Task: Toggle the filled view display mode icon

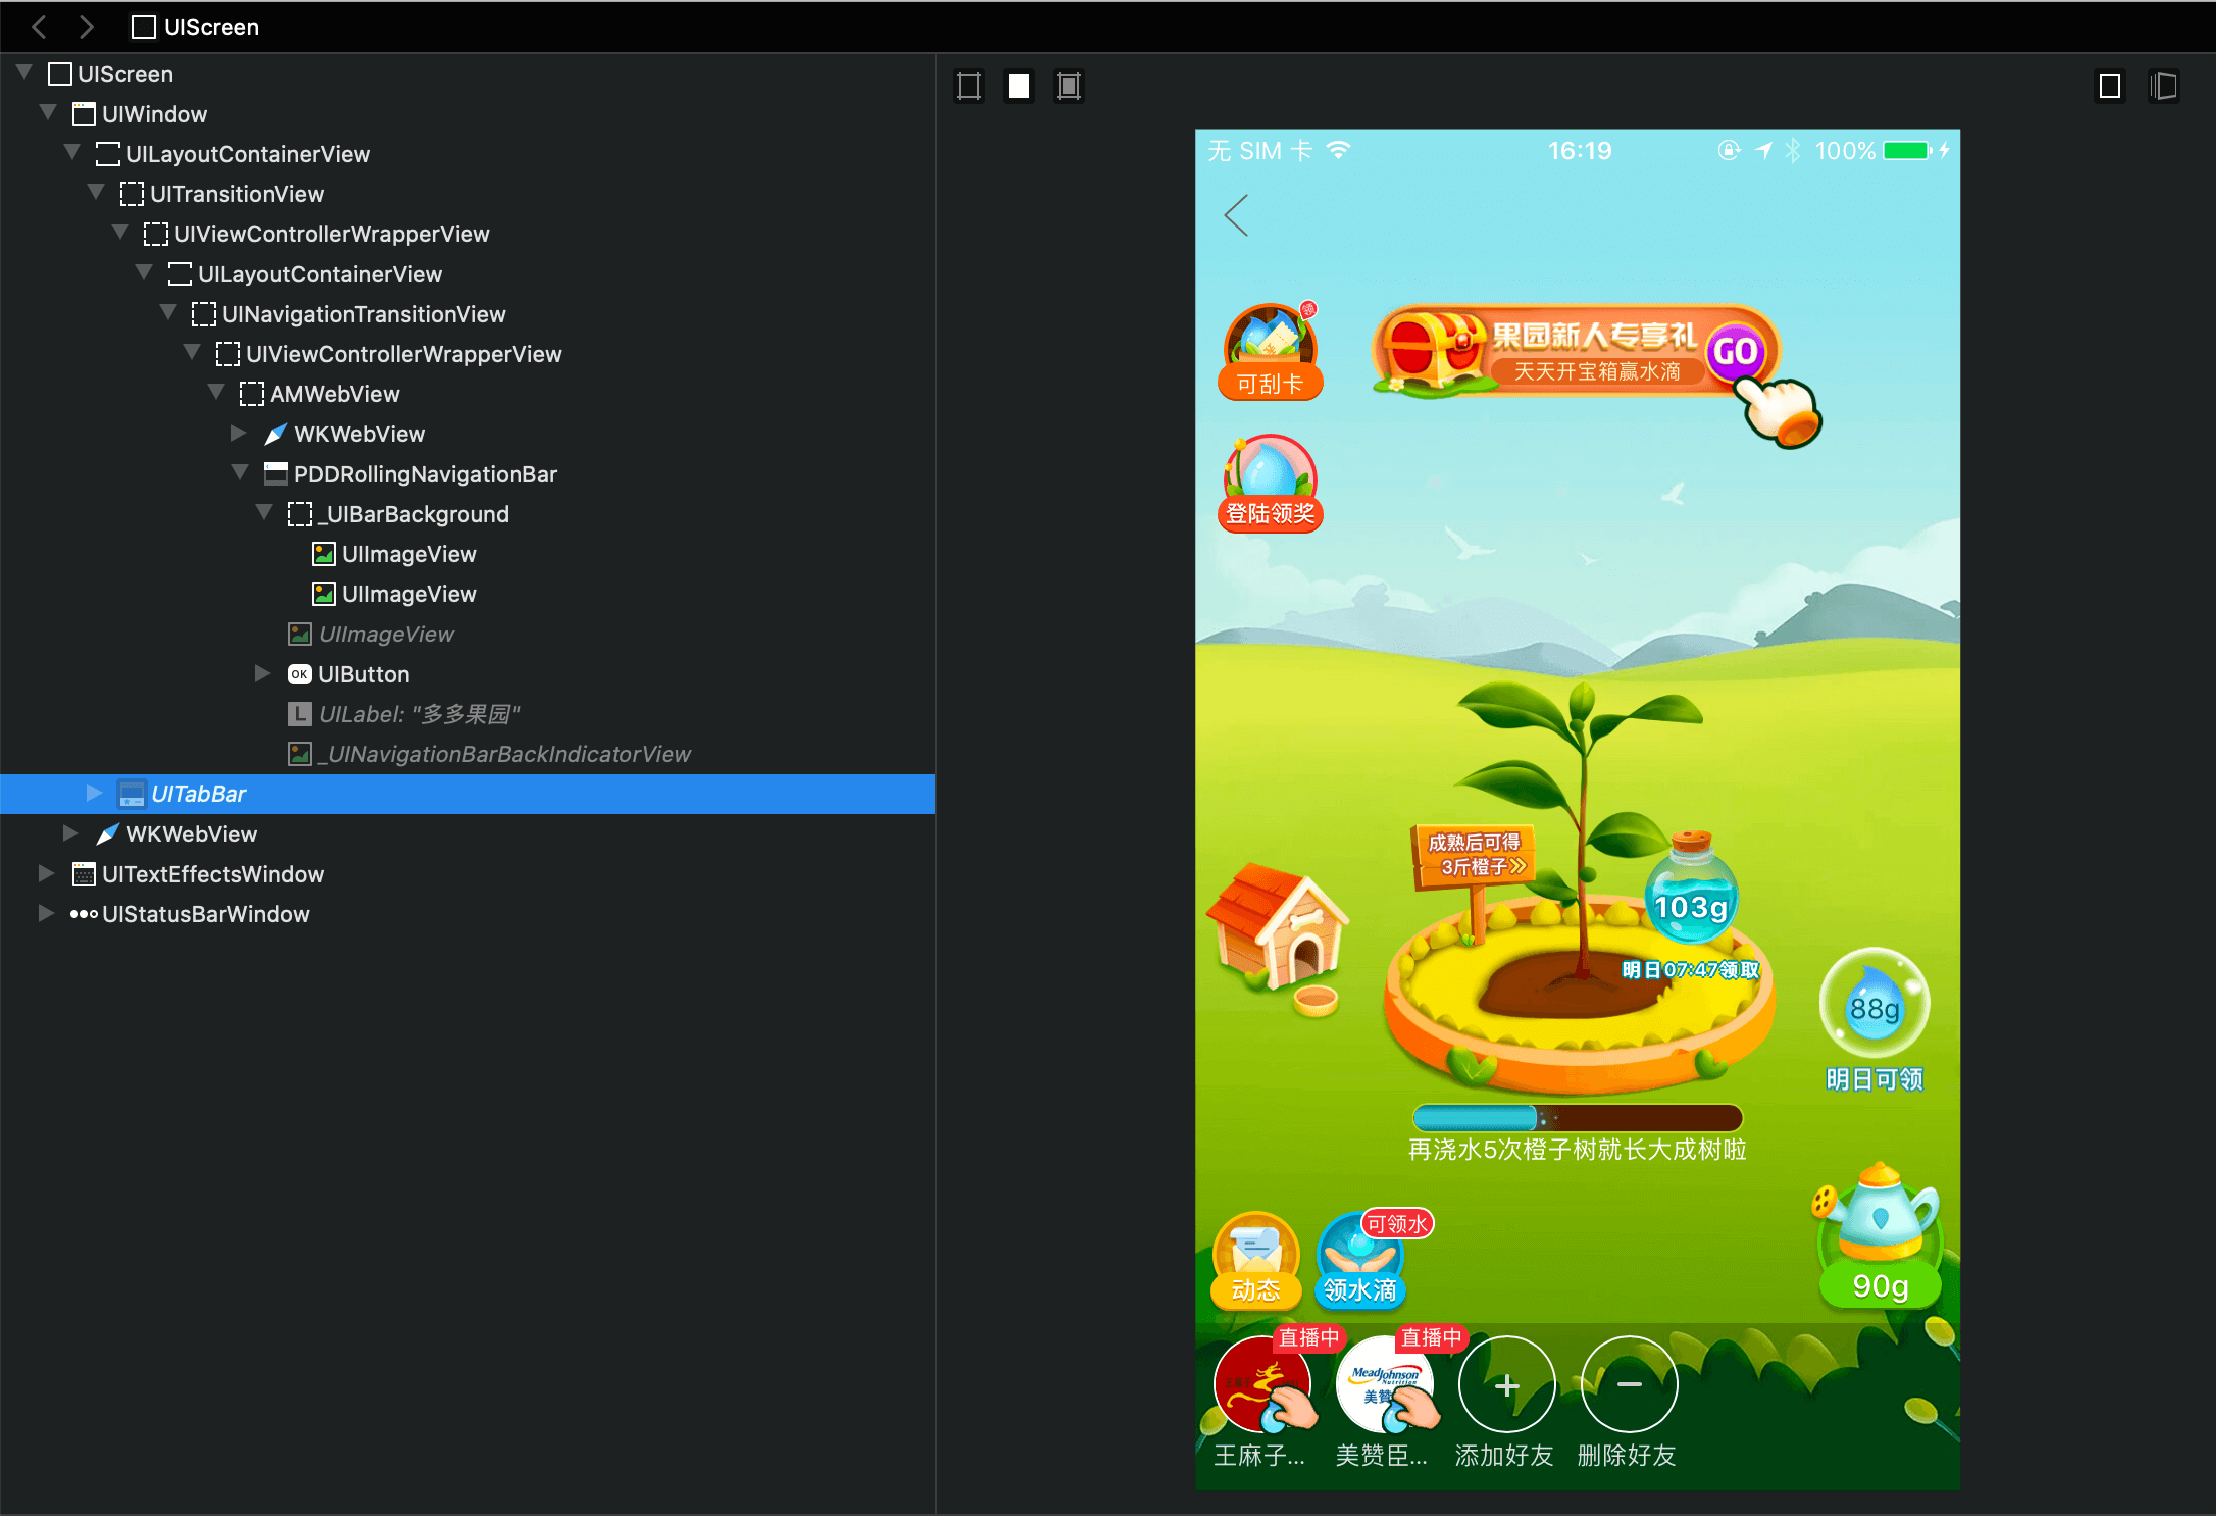Action: click(x=1018, y=86)
